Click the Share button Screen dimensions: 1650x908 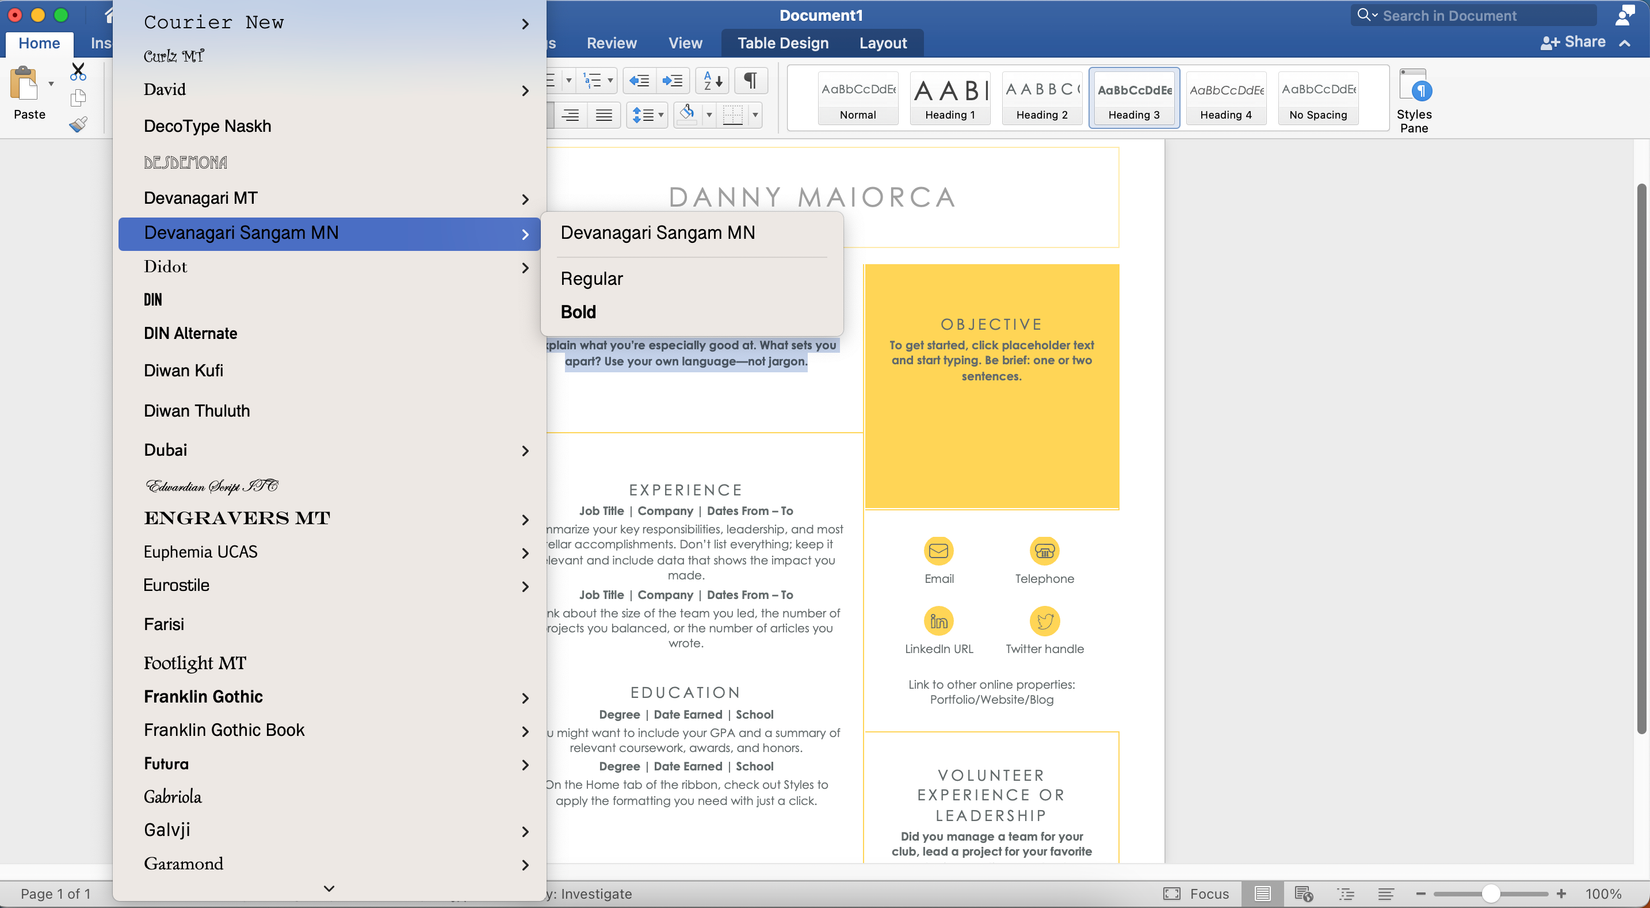click(1574, 42)
